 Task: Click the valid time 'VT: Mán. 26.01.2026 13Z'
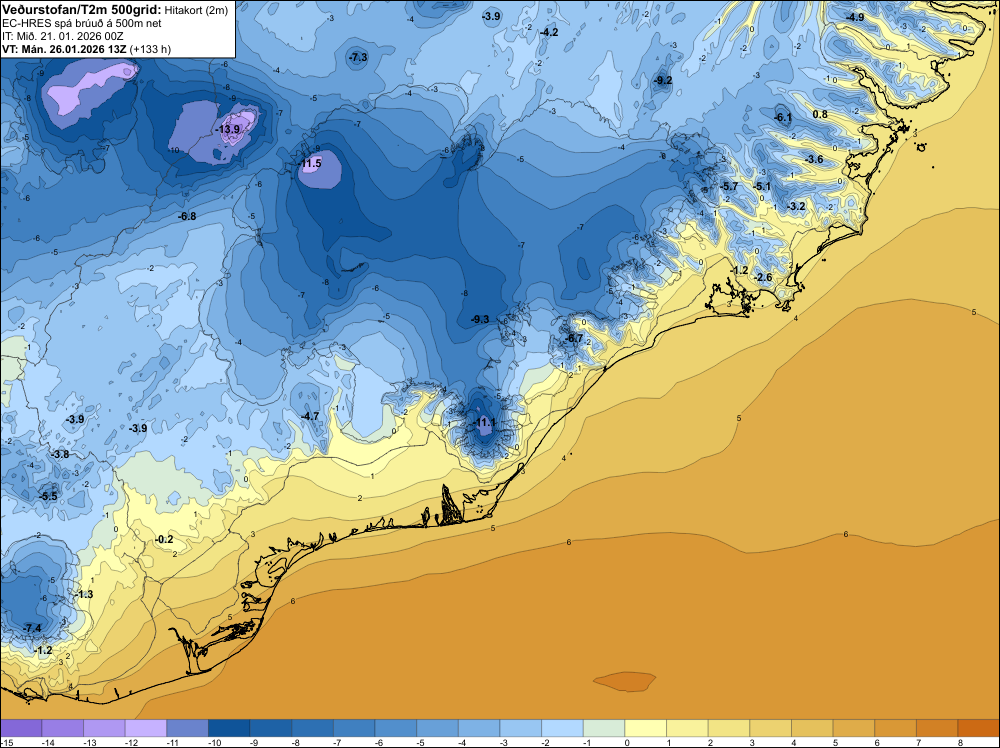[64, 49]
